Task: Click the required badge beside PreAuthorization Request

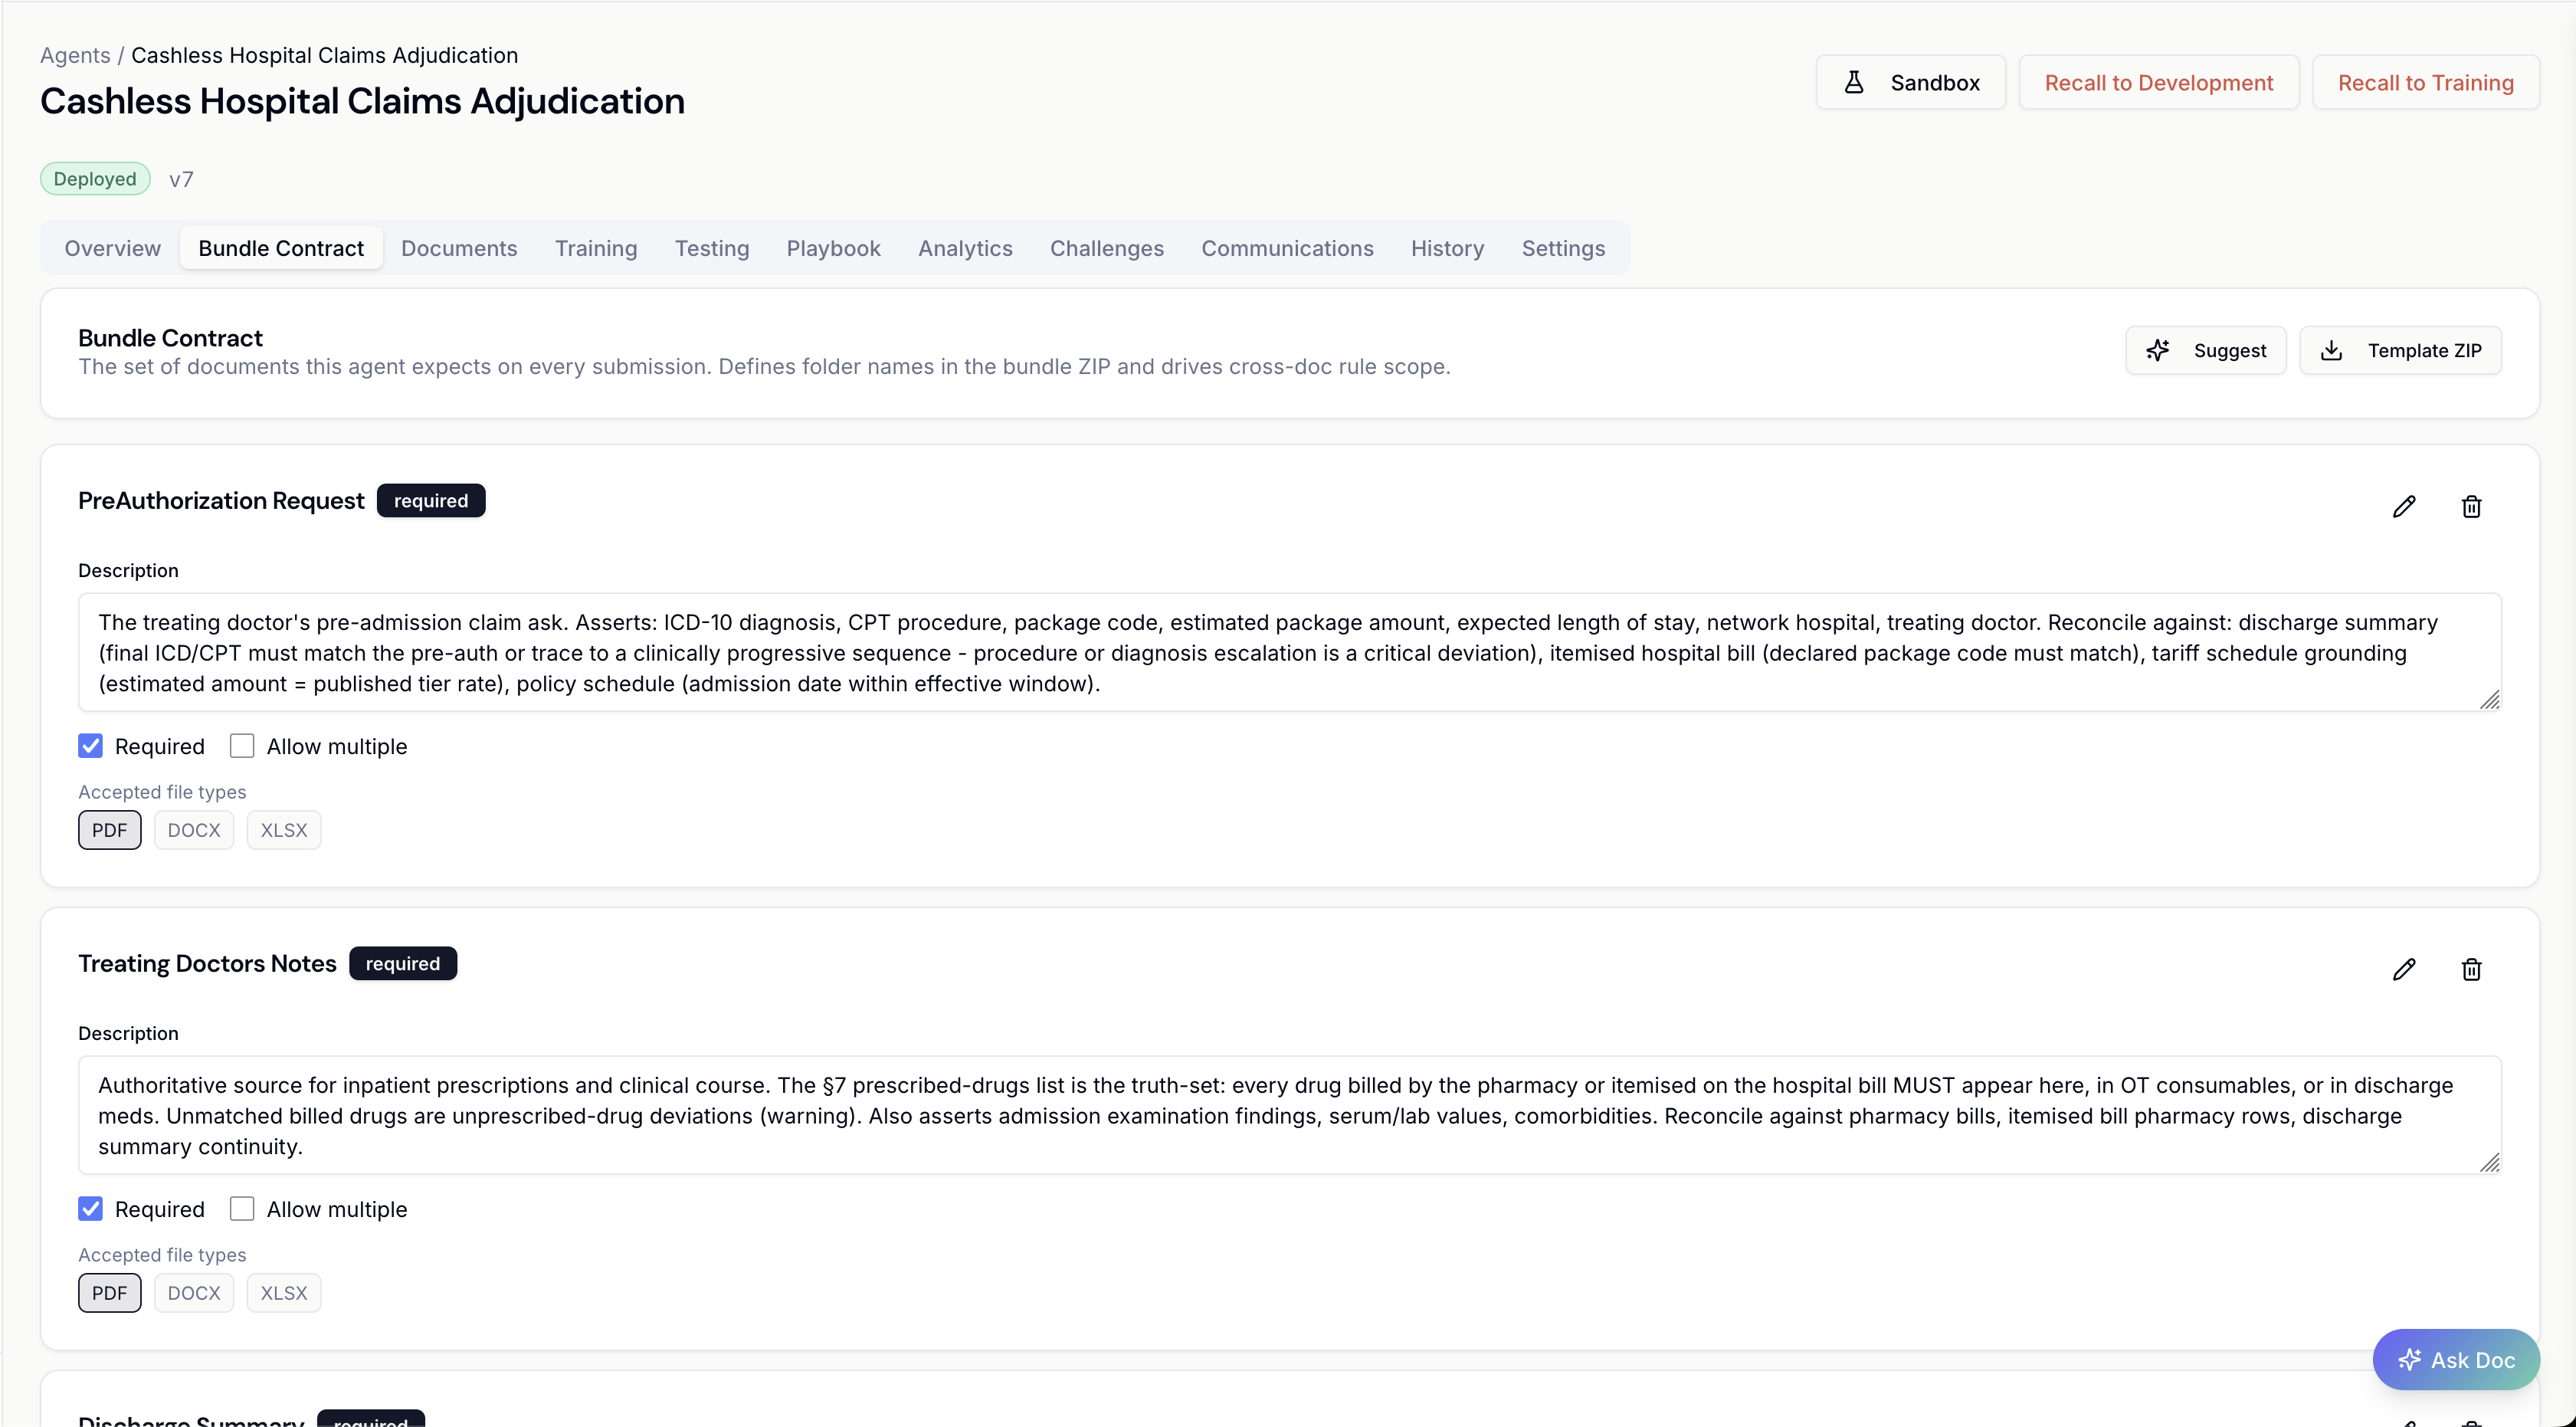Action: 431,501
